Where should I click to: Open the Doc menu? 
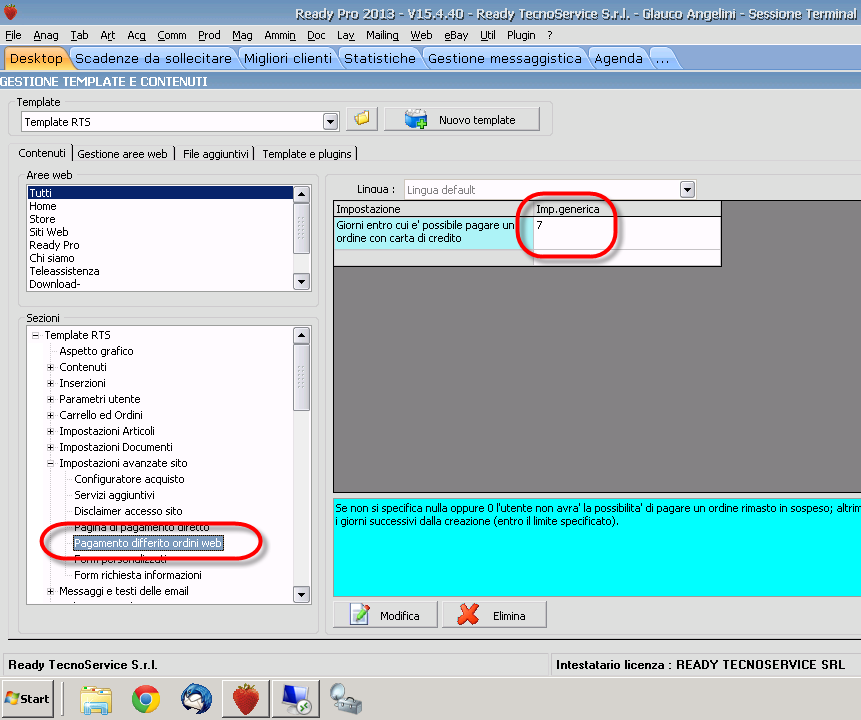coord(316,35)
